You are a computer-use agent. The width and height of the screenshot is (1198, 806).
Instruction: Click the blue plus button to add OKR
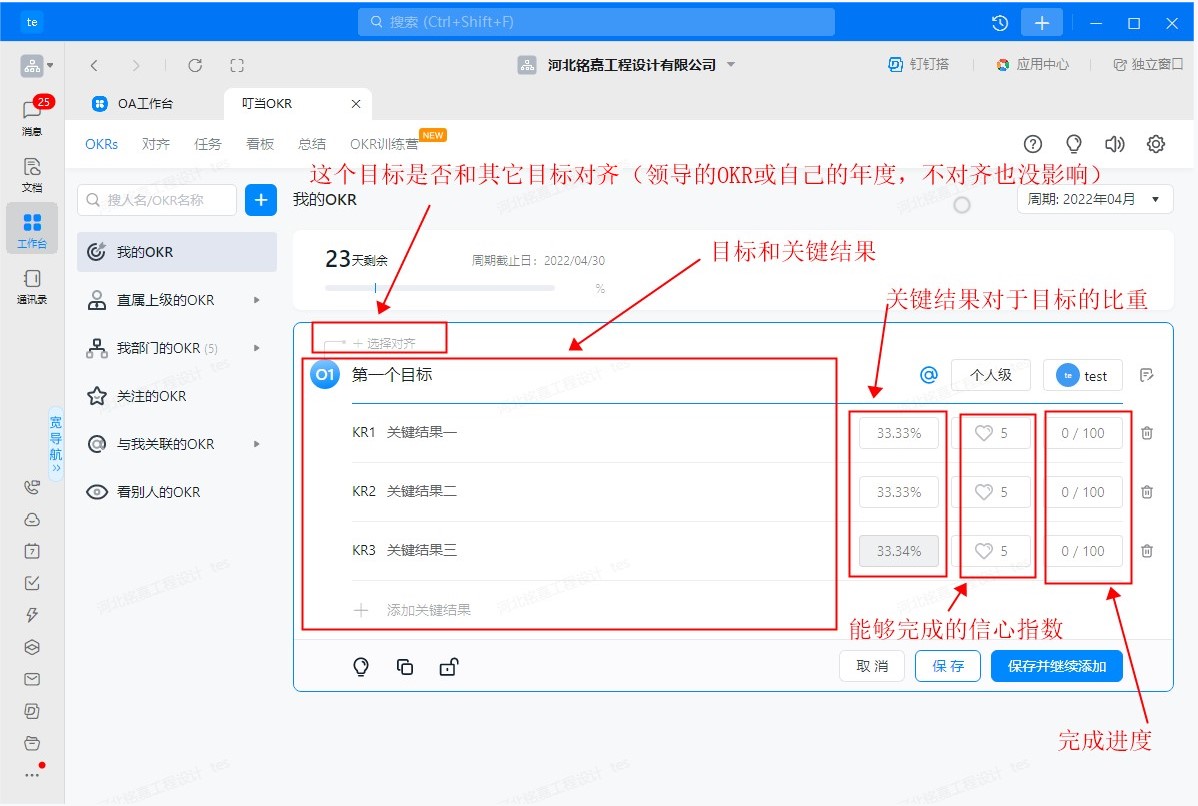click(261, 200)
